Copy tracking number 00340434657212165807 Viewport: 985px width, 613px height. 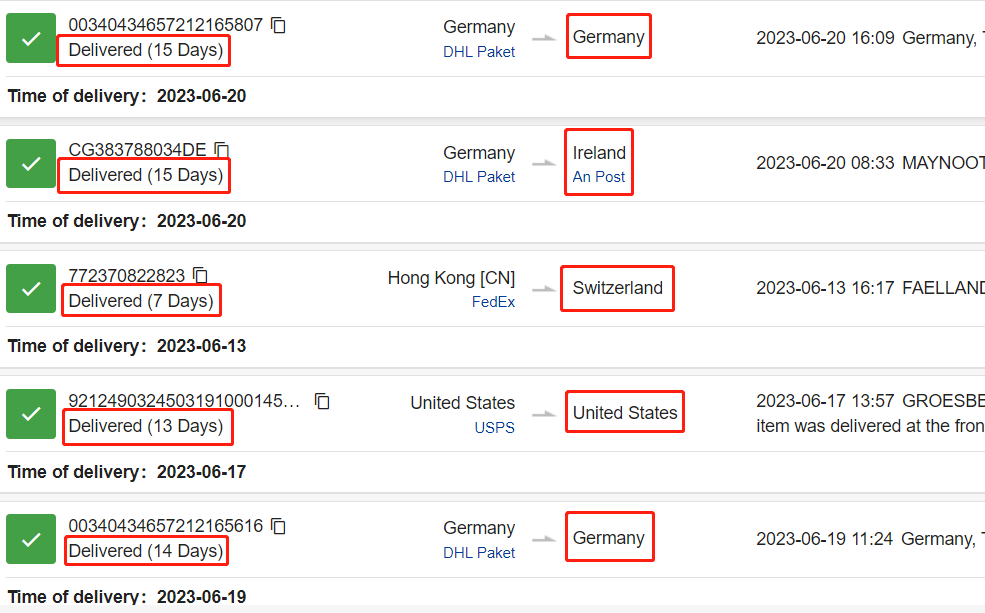(x=278, y=25)
